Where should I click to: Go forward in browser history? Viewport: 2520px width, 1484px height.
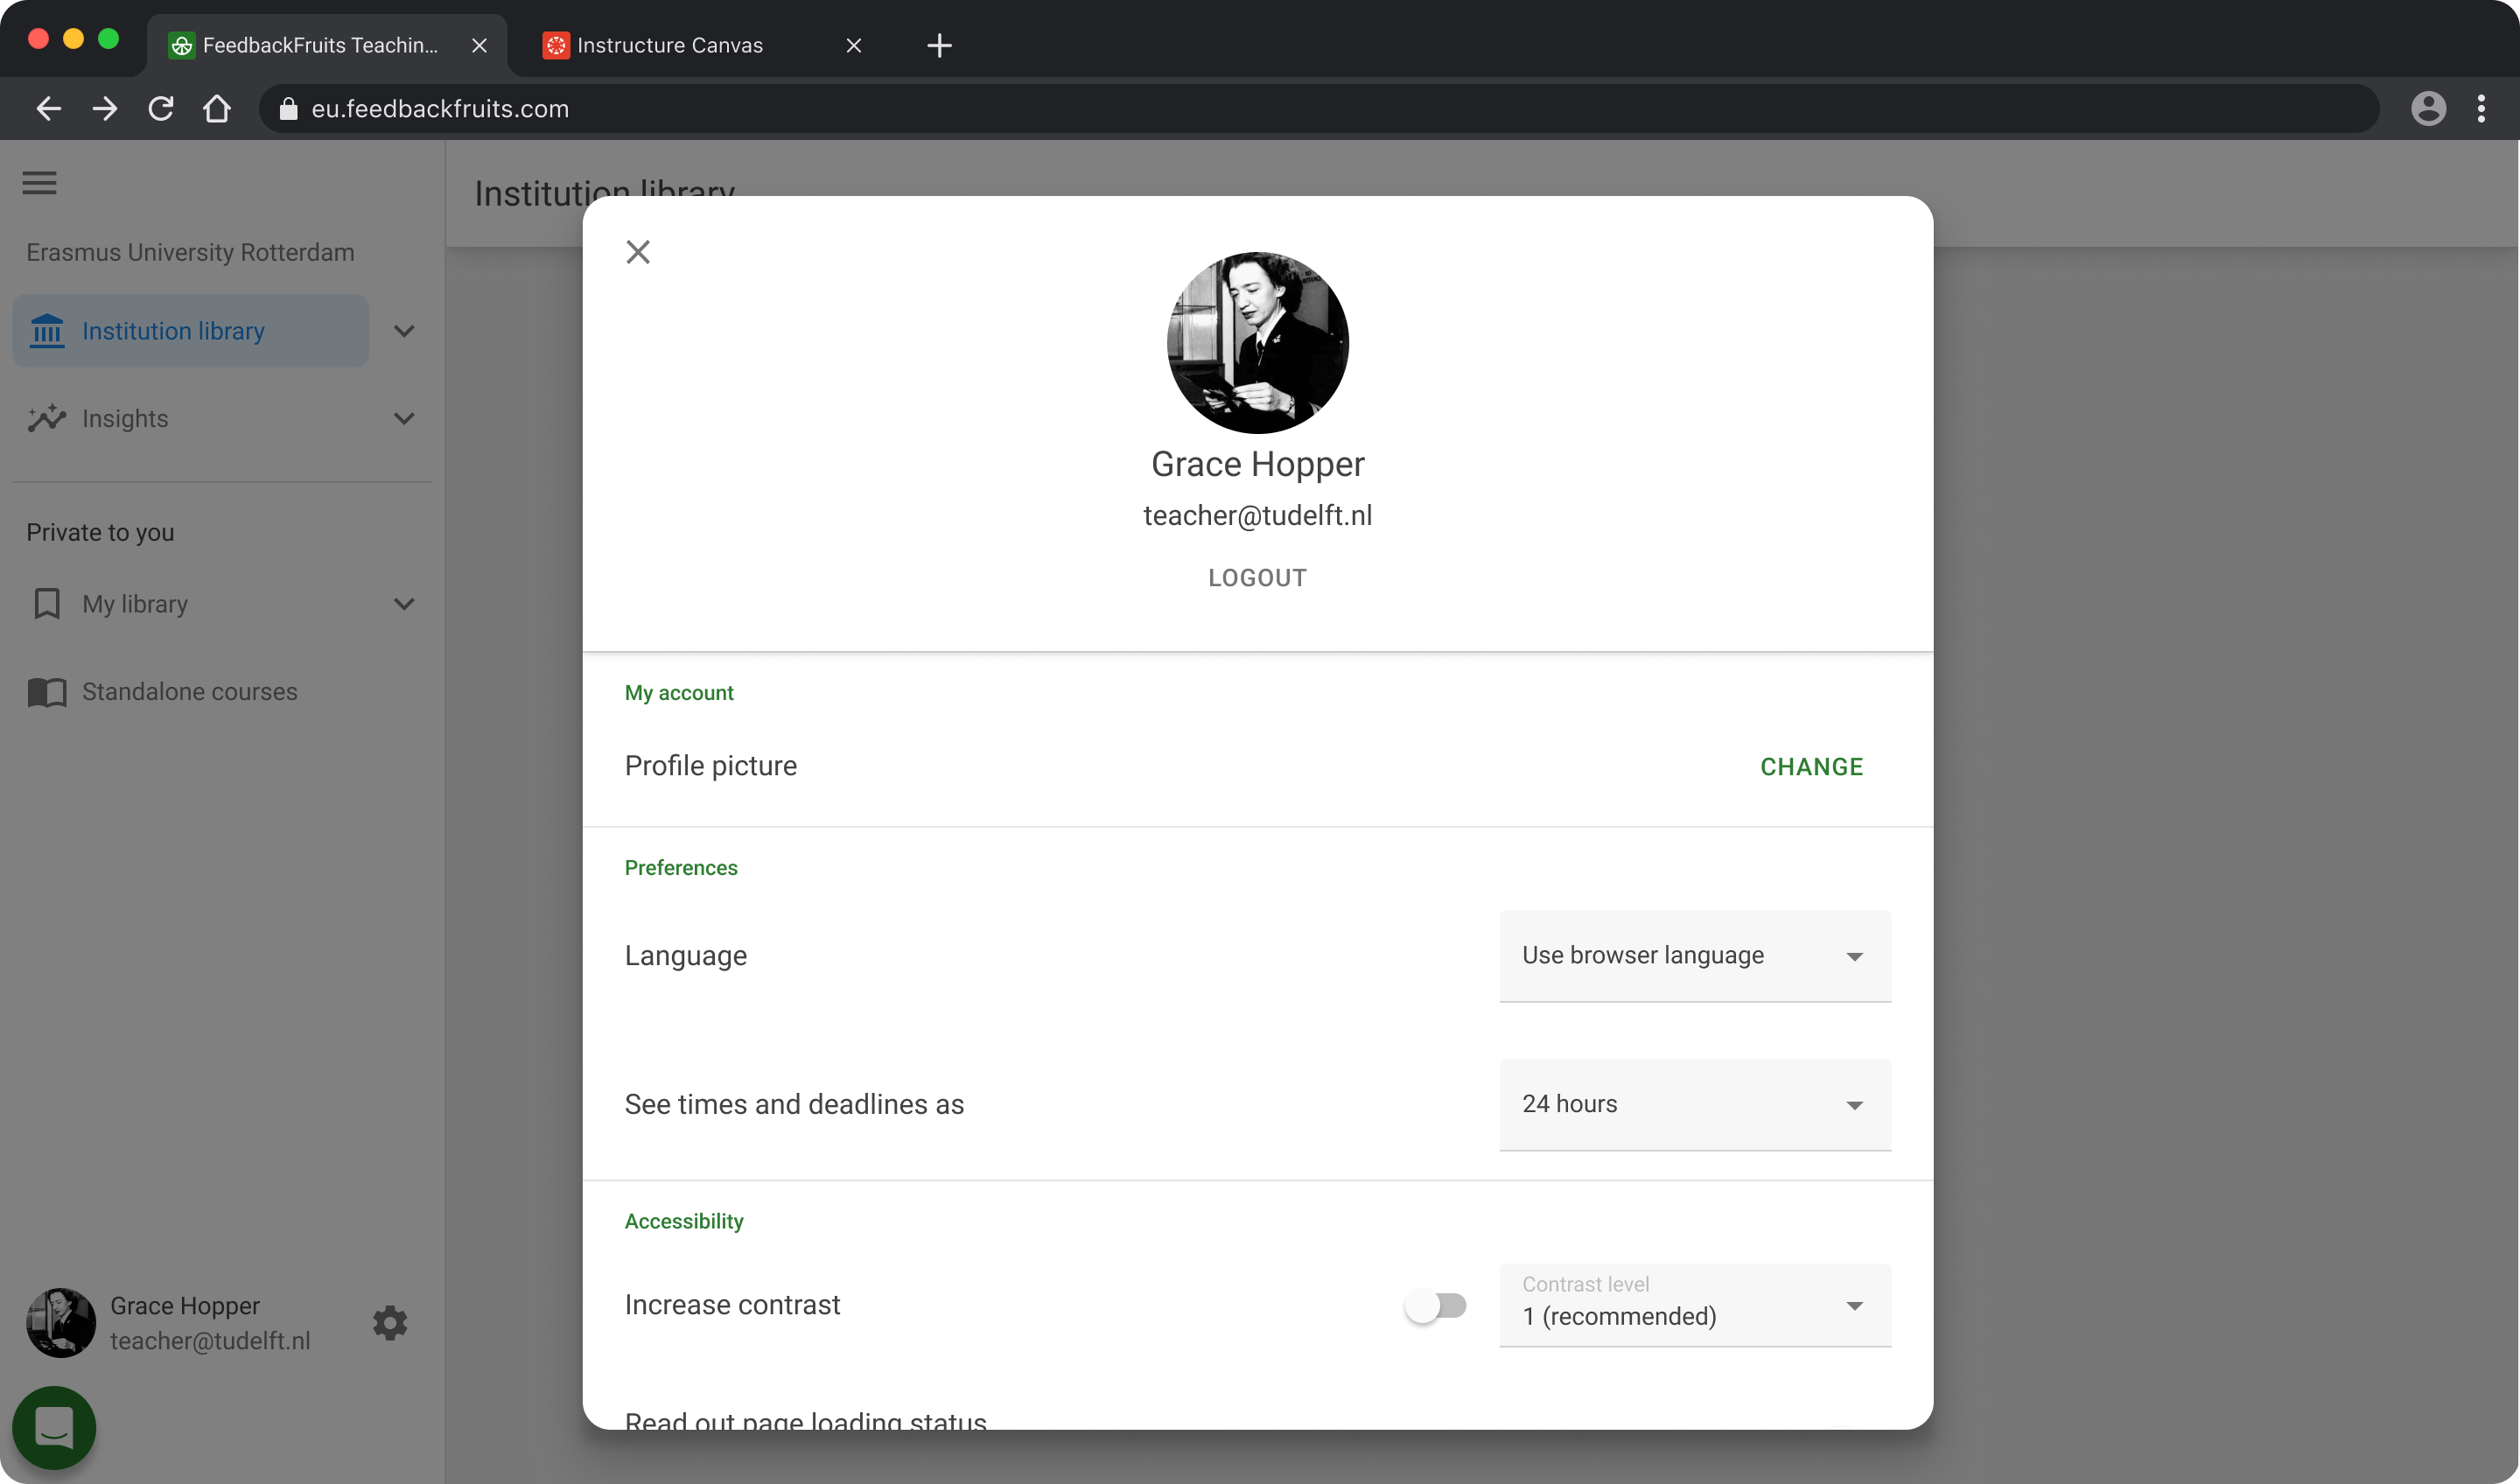[104, 108]
